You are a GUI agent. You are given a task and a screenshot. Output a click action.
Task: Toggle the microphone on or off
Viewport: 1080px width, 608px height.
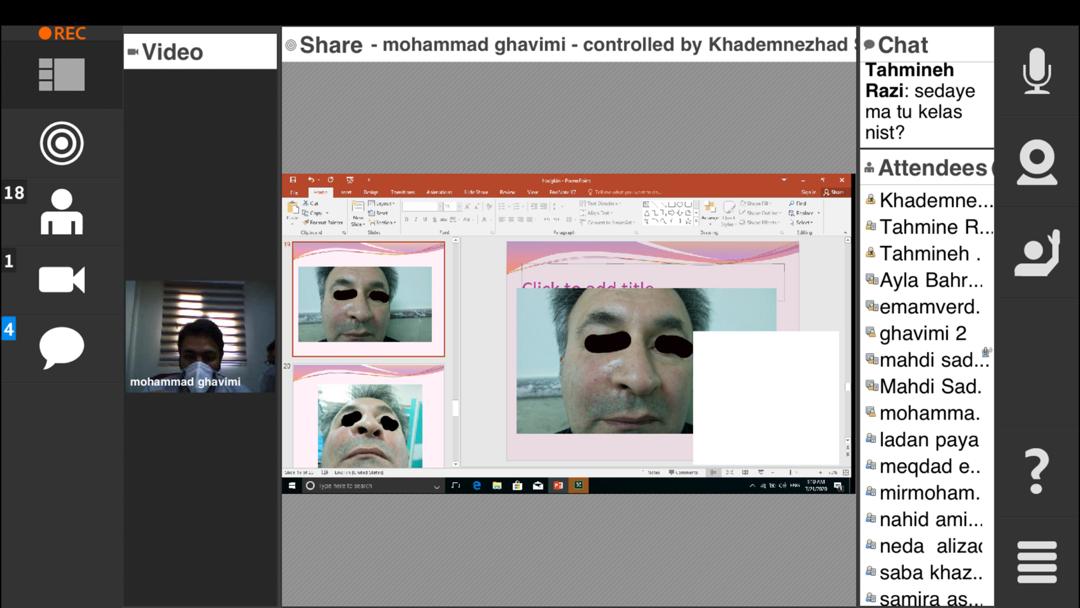point(1036,72)
